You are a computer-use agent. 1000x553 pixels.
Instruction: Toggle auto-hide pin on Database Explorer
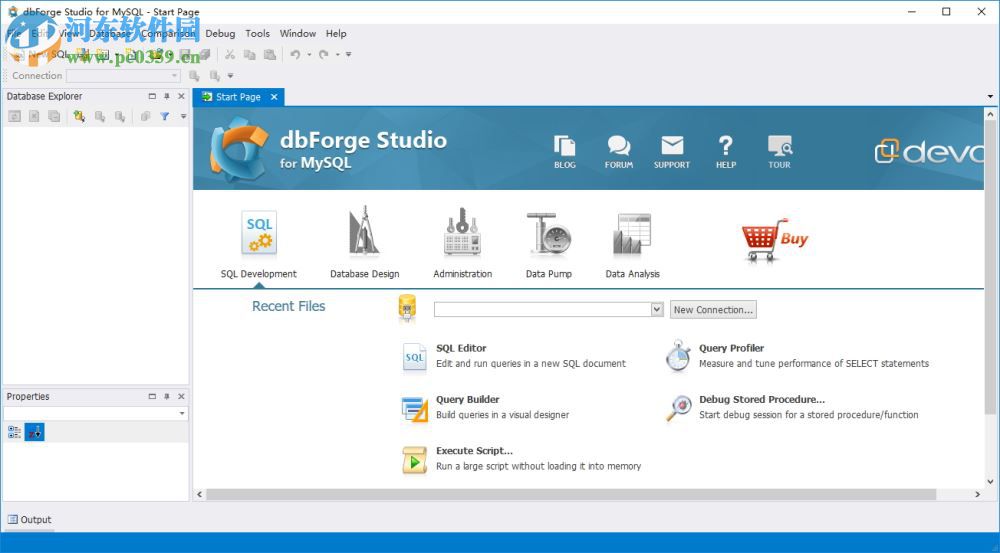(166, 96)
